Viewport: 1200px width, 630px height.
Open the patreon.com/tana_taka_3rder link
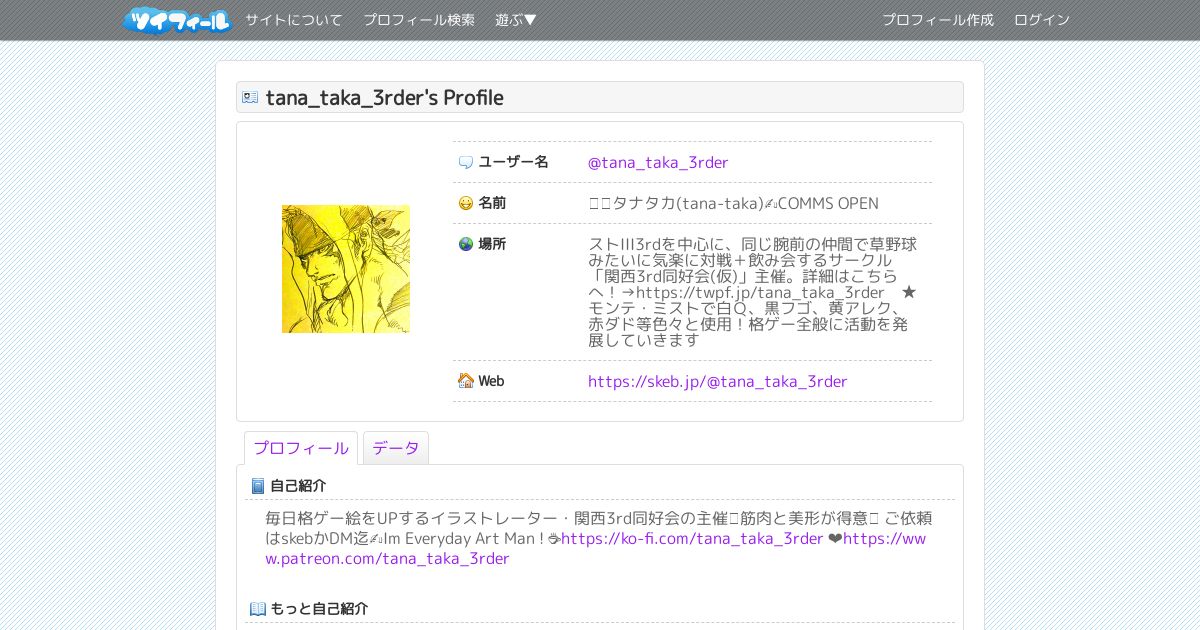(x=596, y=549)
